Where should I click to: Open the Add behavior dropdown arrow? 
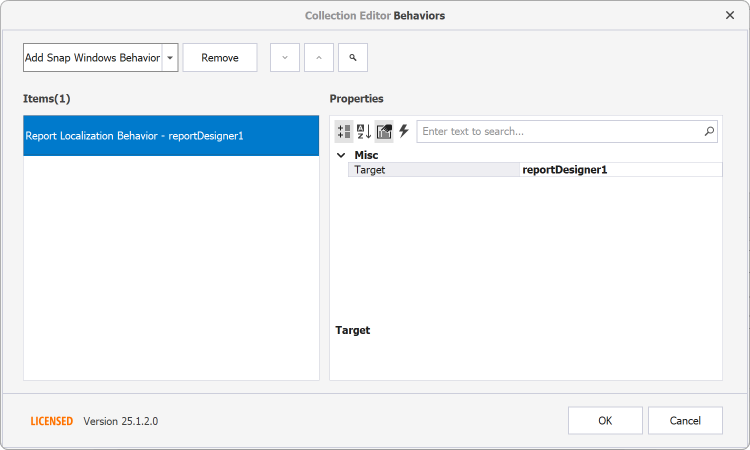coord(170,57)
